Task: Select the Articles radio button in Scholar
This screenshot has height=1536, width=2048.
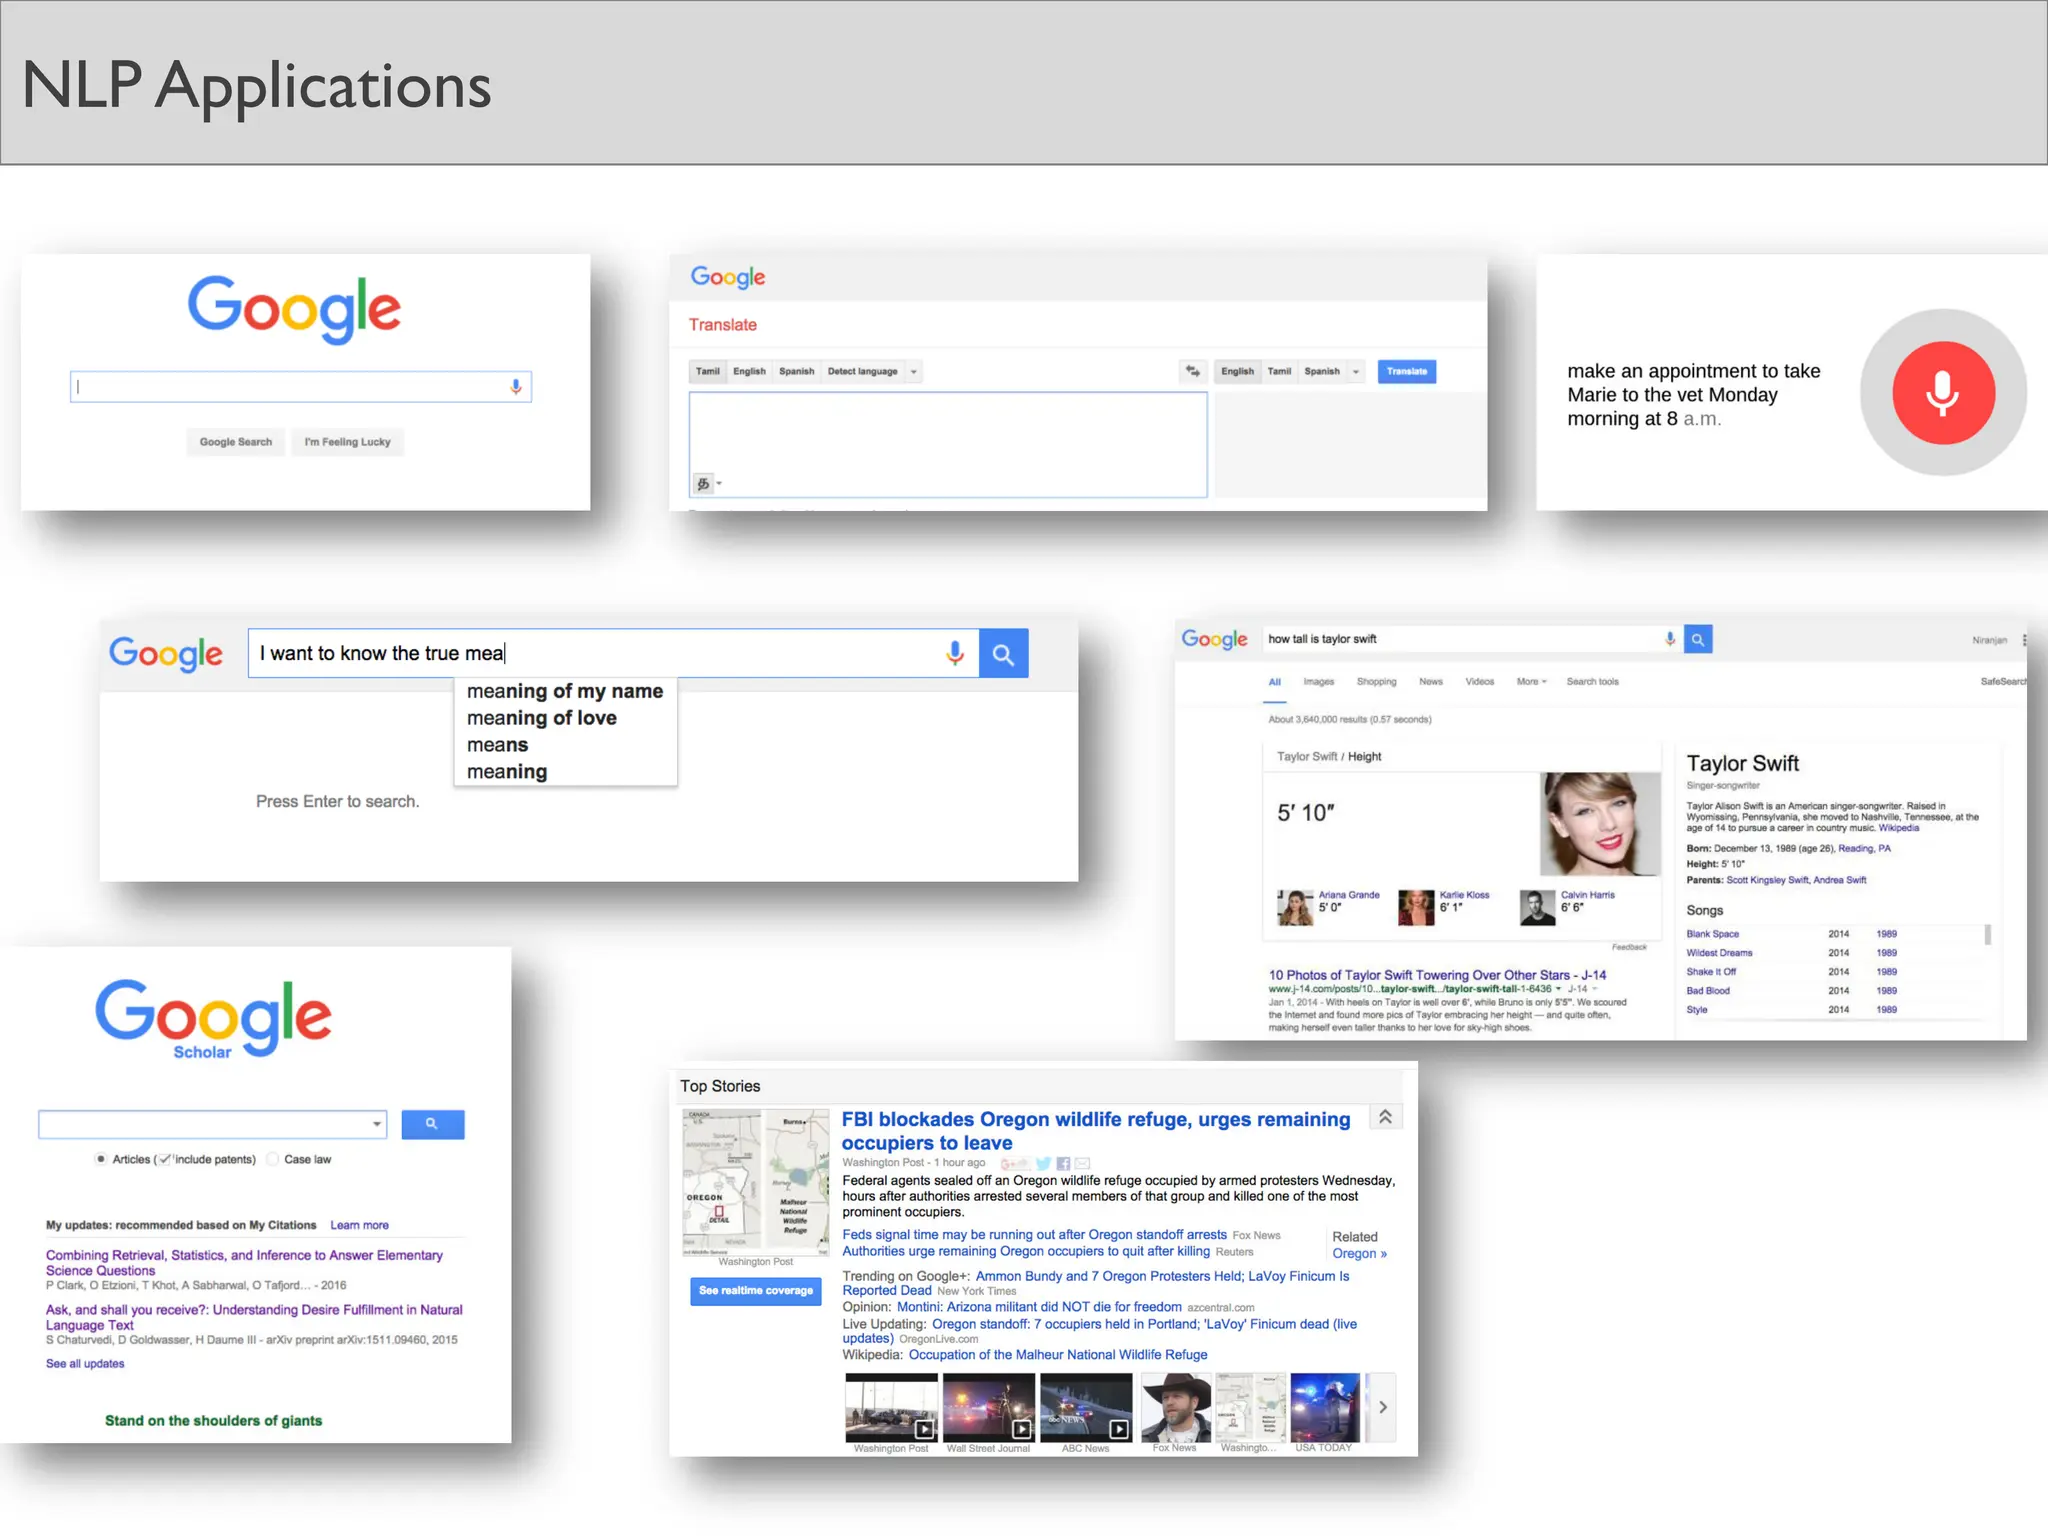Action: point(101,1159)
